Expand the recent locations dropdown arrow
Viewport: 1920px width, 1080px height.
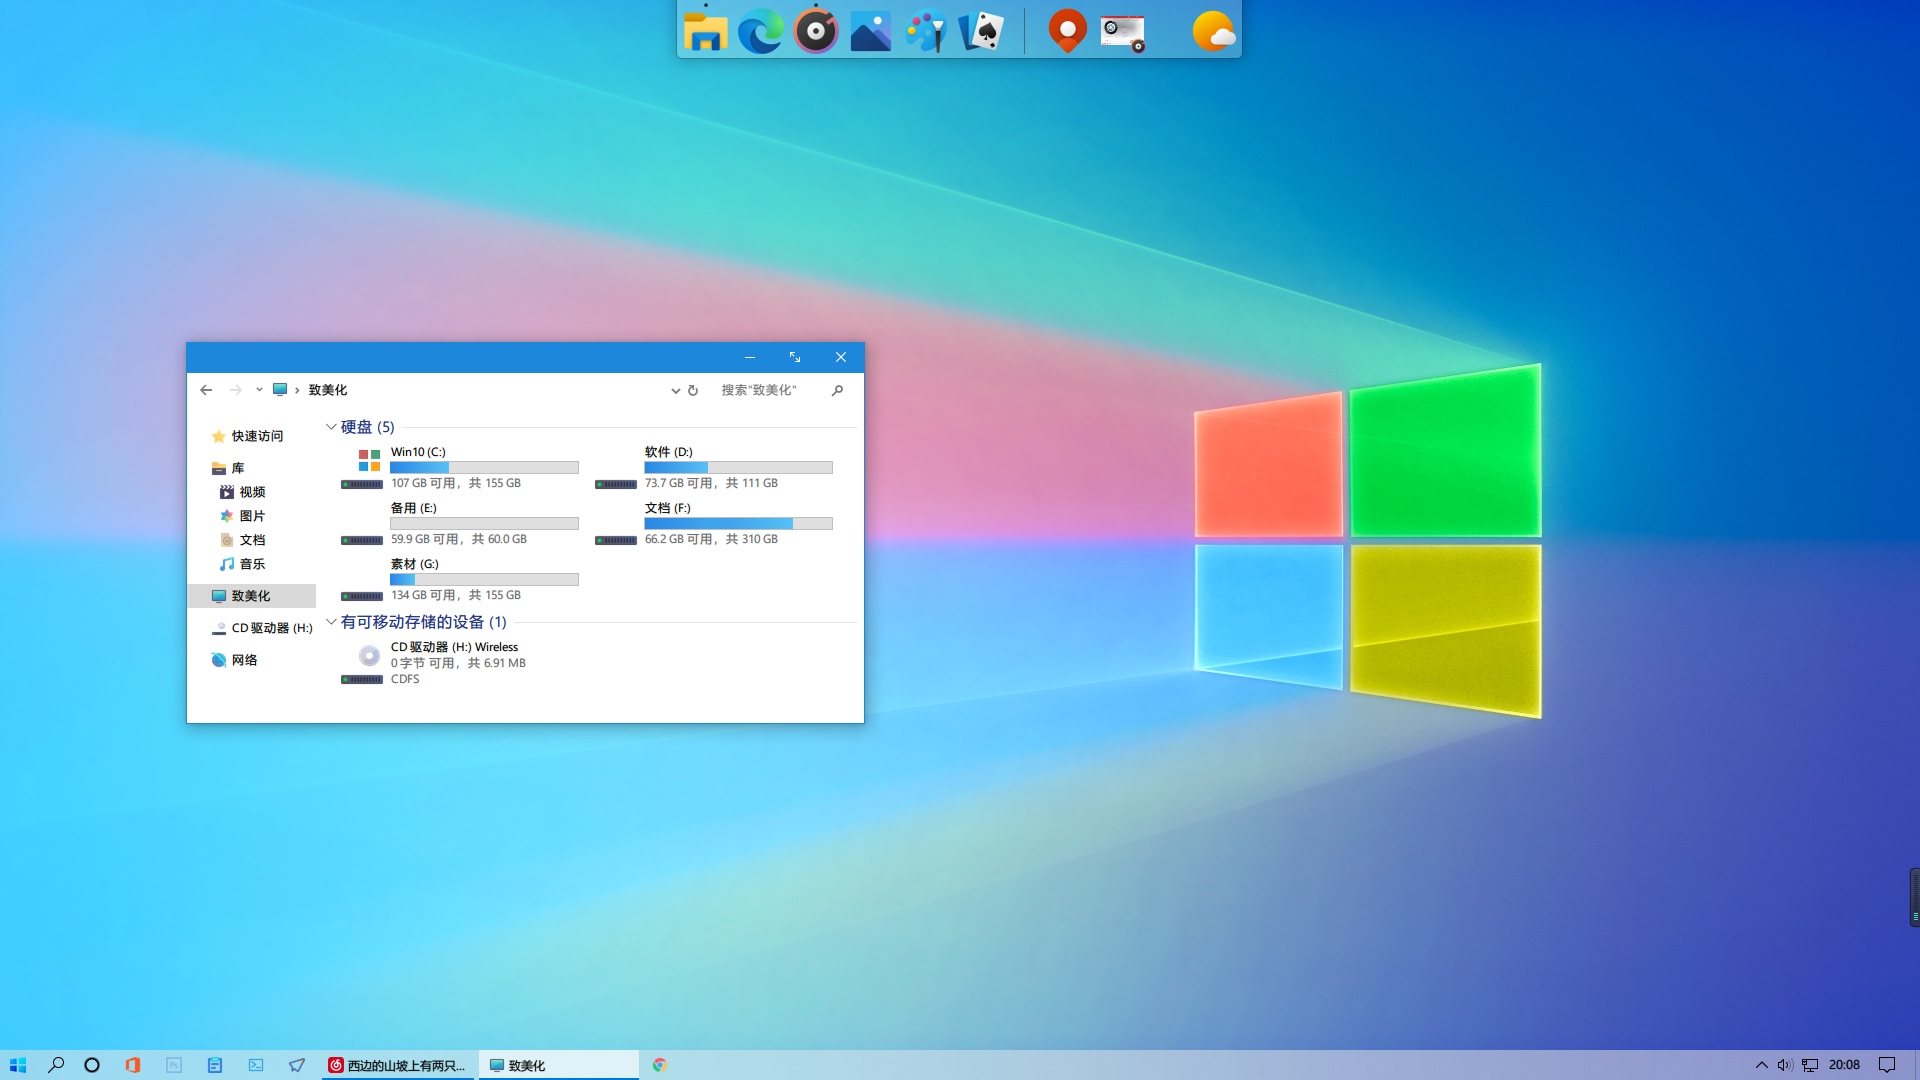pyautogui.click(x=259, y=390)
